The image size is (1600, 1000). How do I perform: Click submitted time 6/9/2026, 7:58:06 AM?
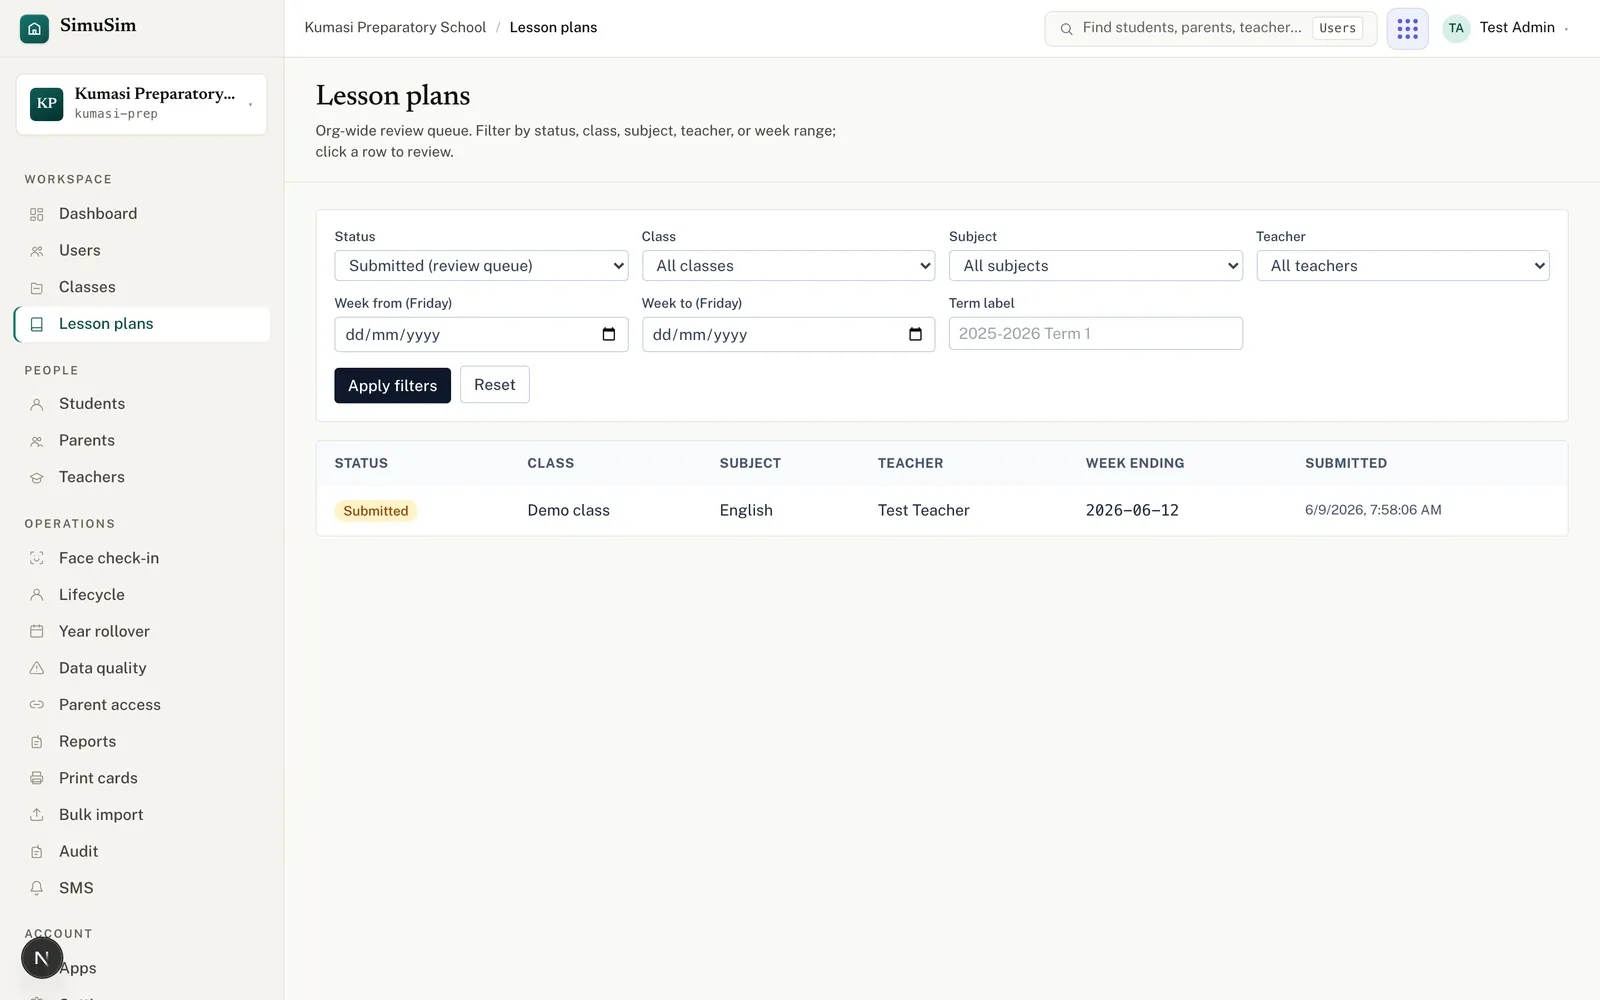(1373, 510)
